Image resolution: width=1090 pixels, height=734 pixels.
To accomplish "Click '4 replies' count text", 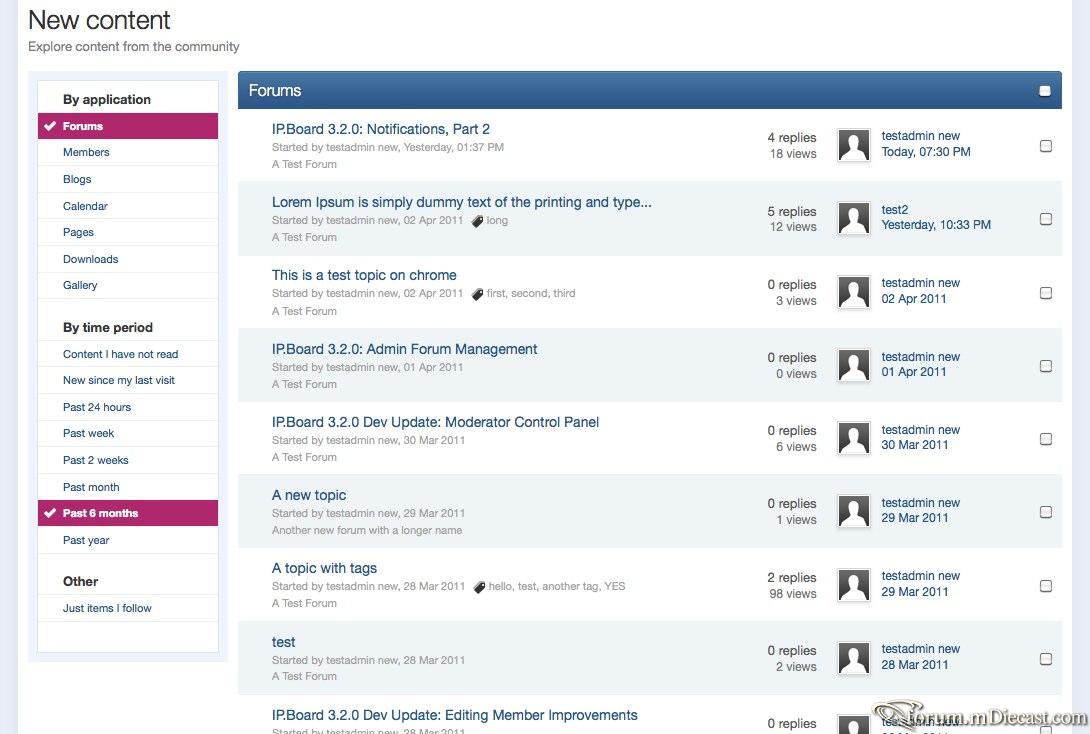I will pos(792,138).
